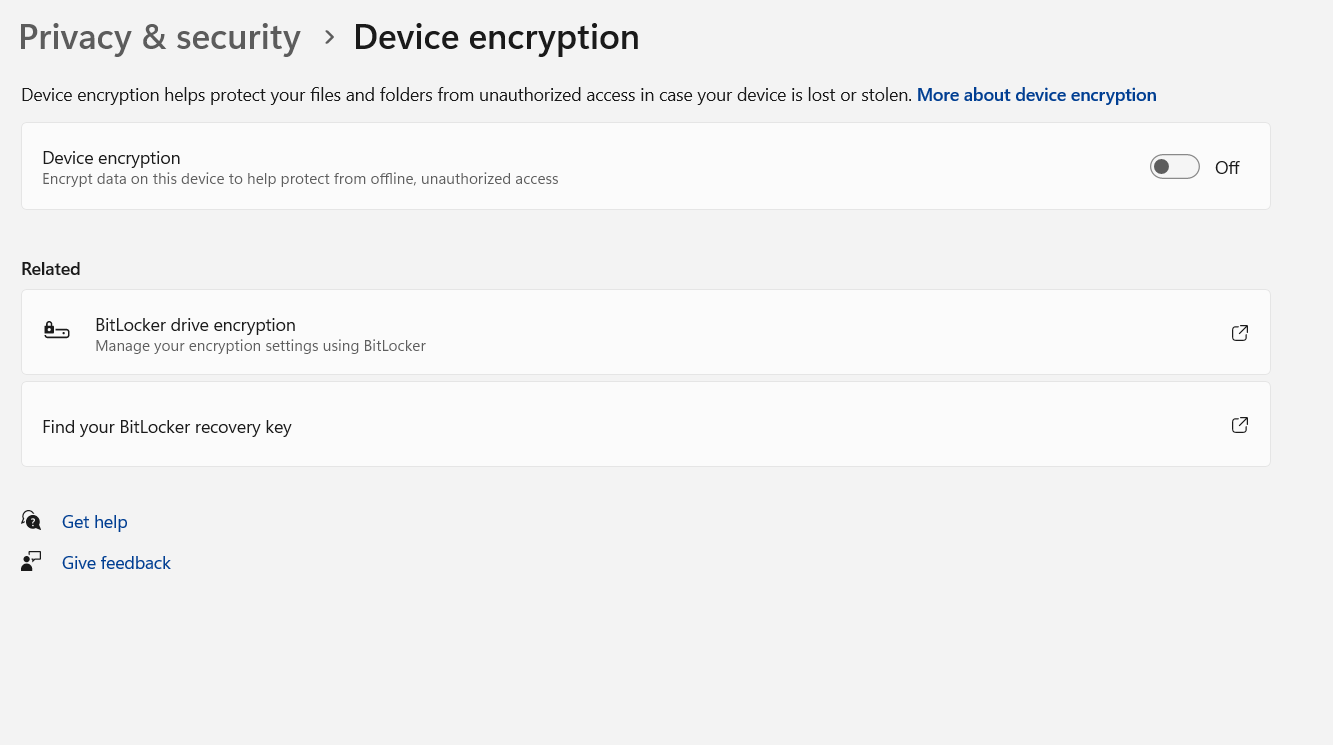Select the Device encryption page heading
The width and height of the screenshot is (1333, 745).
496,37
